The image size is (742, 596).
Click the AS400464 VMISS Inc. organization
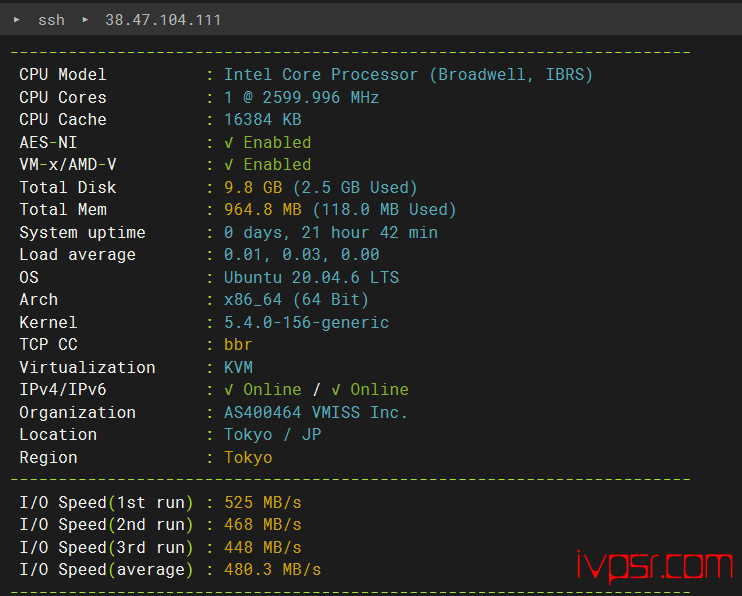point(316,413)
